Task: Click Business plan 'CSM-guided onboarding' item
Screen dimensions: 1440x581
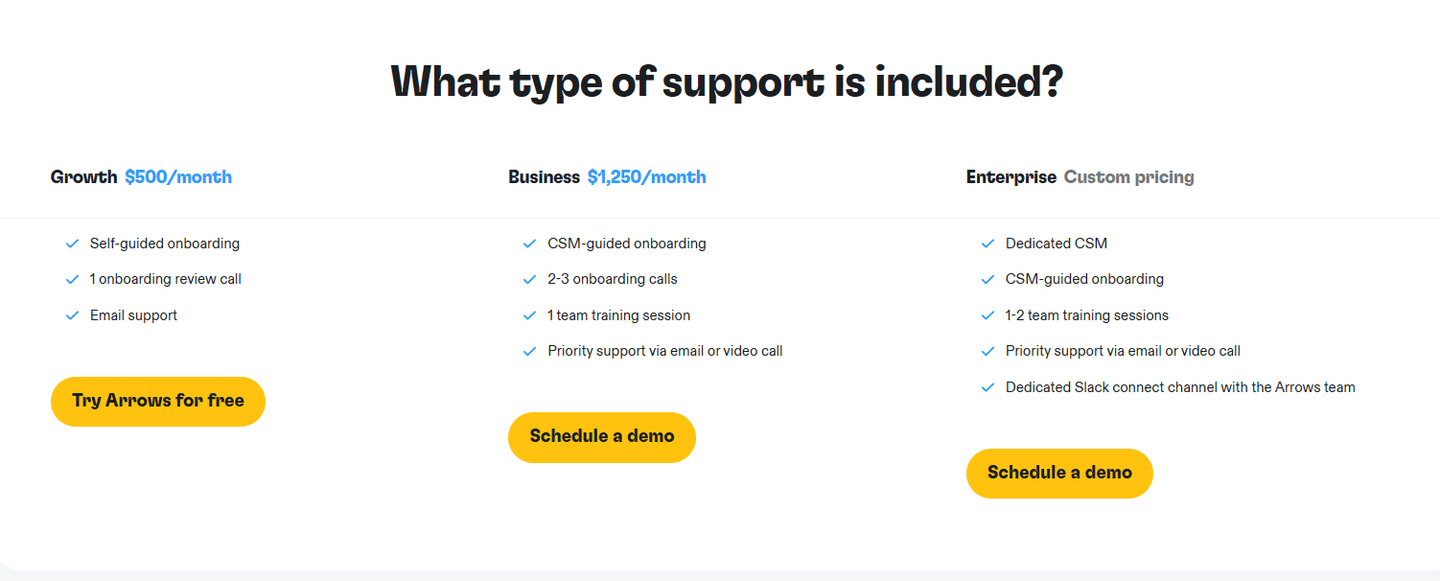Action: 627,244
